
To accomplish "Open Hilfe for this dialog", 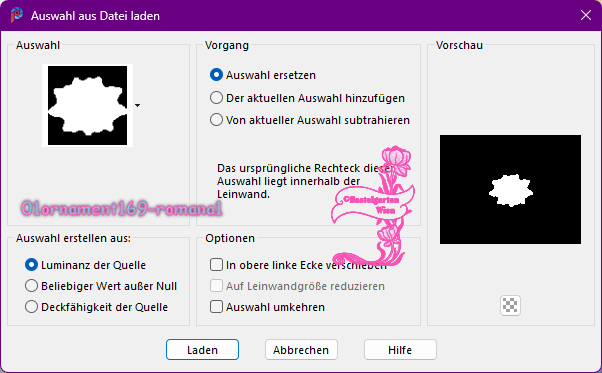I will (x=400, y=350).
